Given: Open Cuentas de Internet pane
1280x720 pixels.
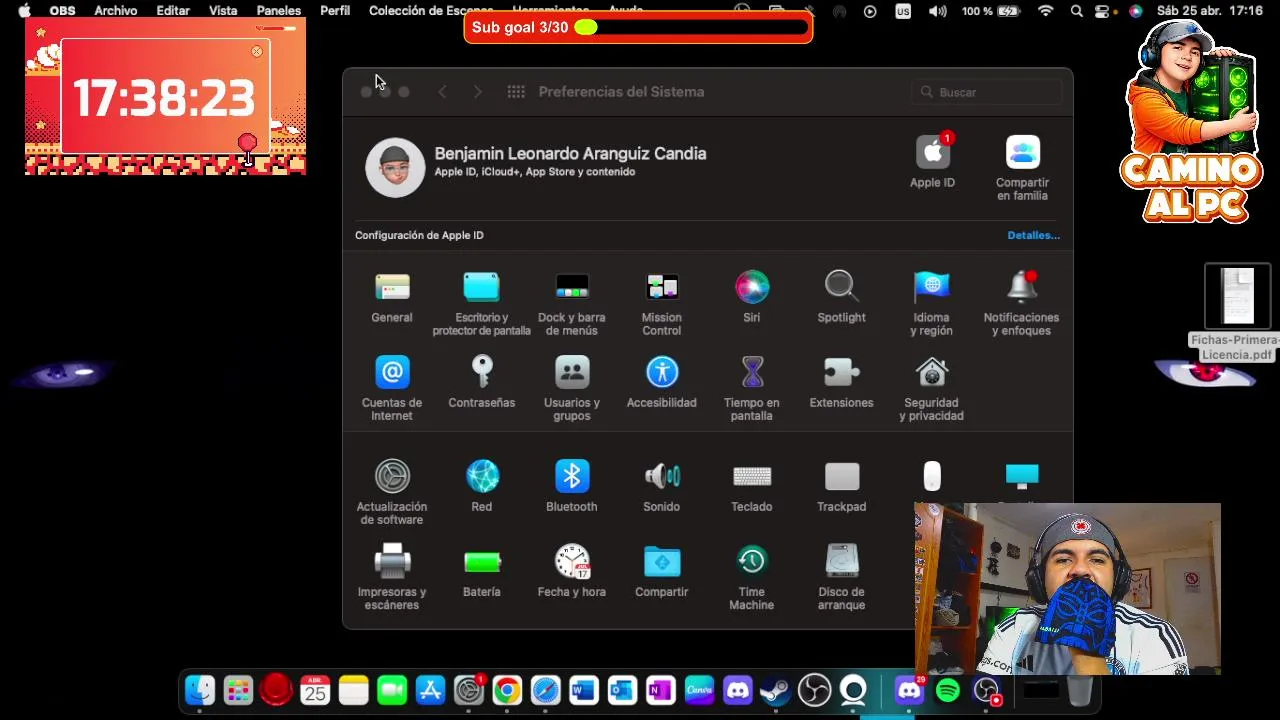Looking at the screenshot, I should [392, 388].
